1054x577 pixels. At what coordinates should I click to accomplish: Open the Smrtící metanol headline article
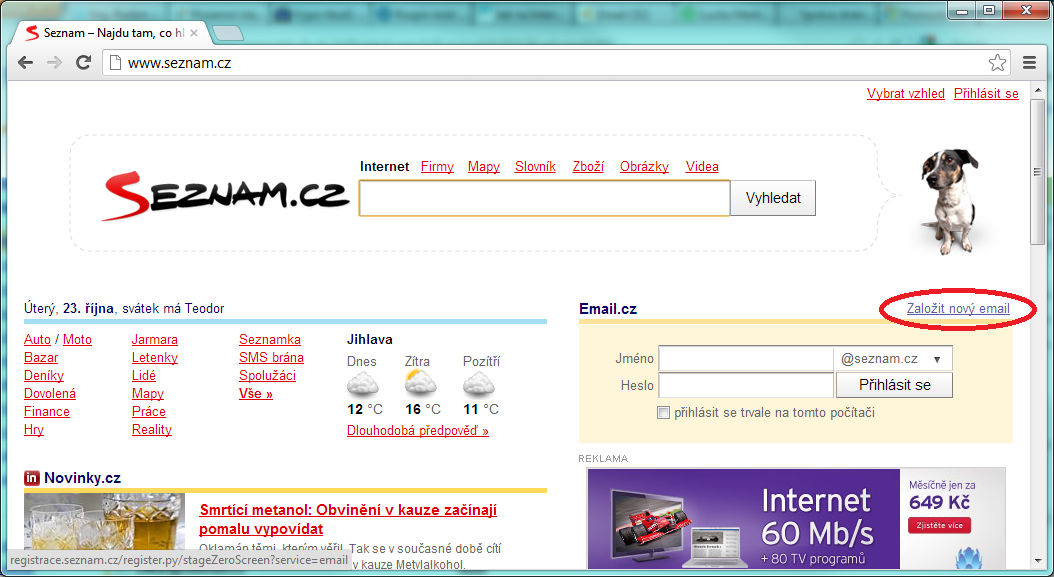(348, 519)
